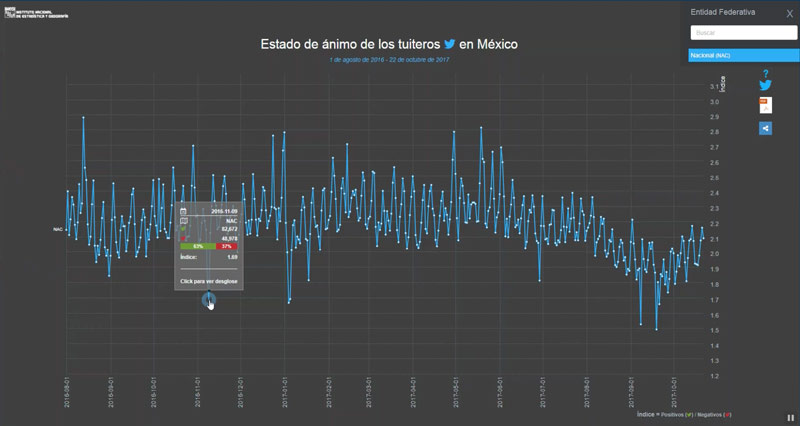Click the y-axis value 1.5
800x426 pixels.
coord(714,331)
